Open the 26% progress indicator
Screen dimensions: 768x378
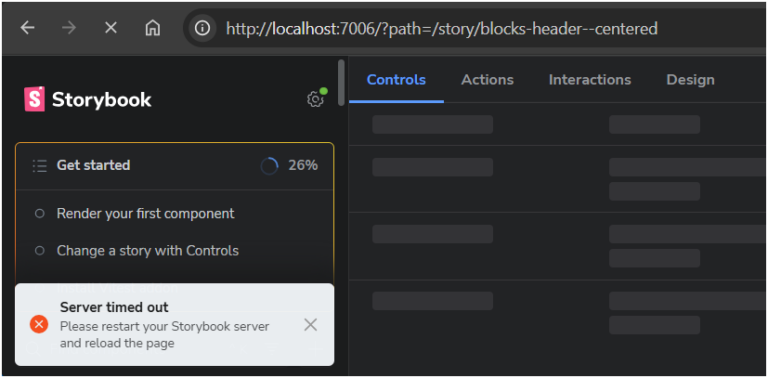point(289,166)
